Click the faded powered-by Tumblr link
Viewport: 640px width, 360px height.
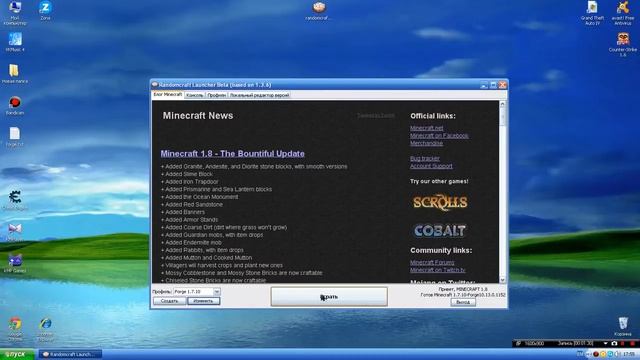click(x=376, y=116)
